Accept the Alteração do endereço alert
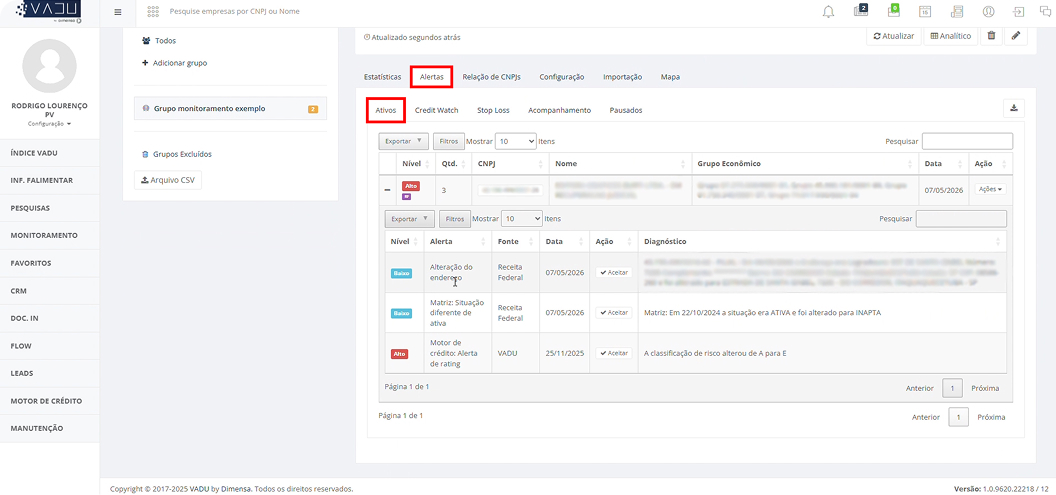 pyautogui.click(x=614, y=273)
